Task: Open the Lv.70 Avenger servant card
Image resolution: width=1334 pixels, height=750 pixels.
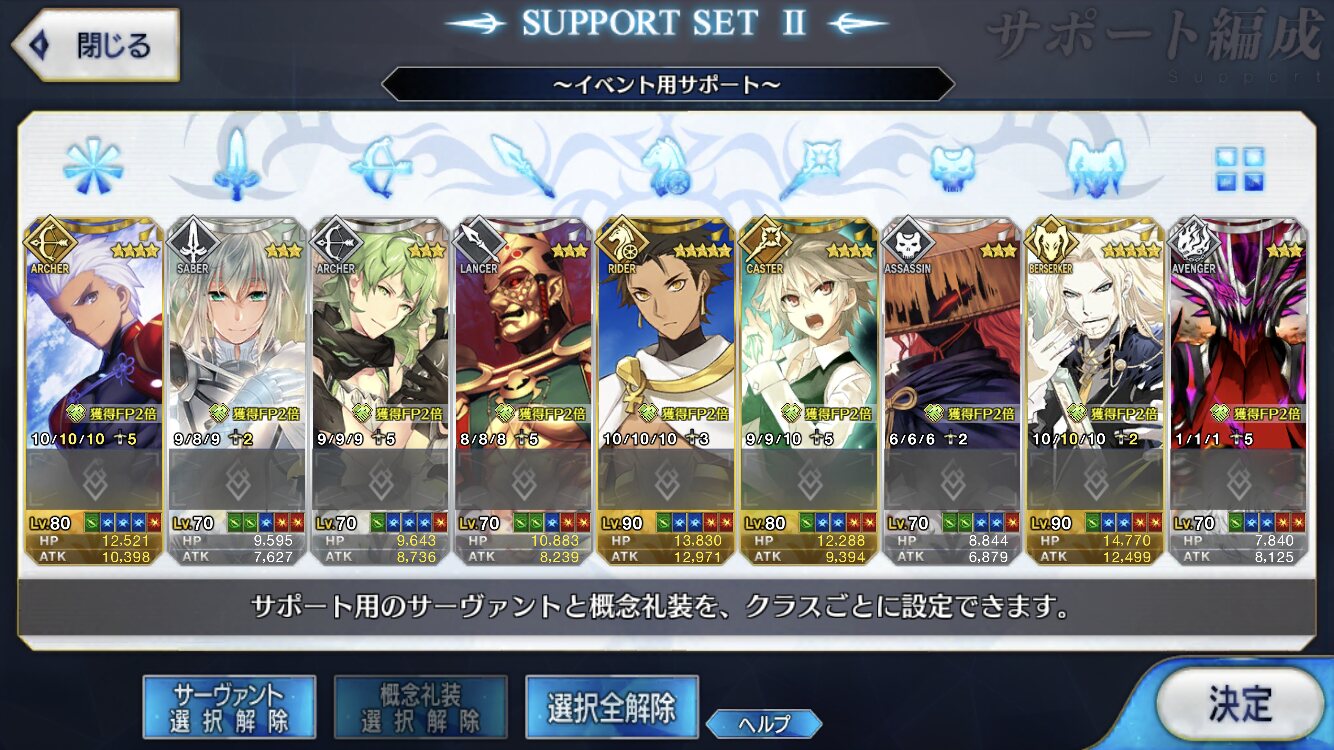Action: point(1238,391)
